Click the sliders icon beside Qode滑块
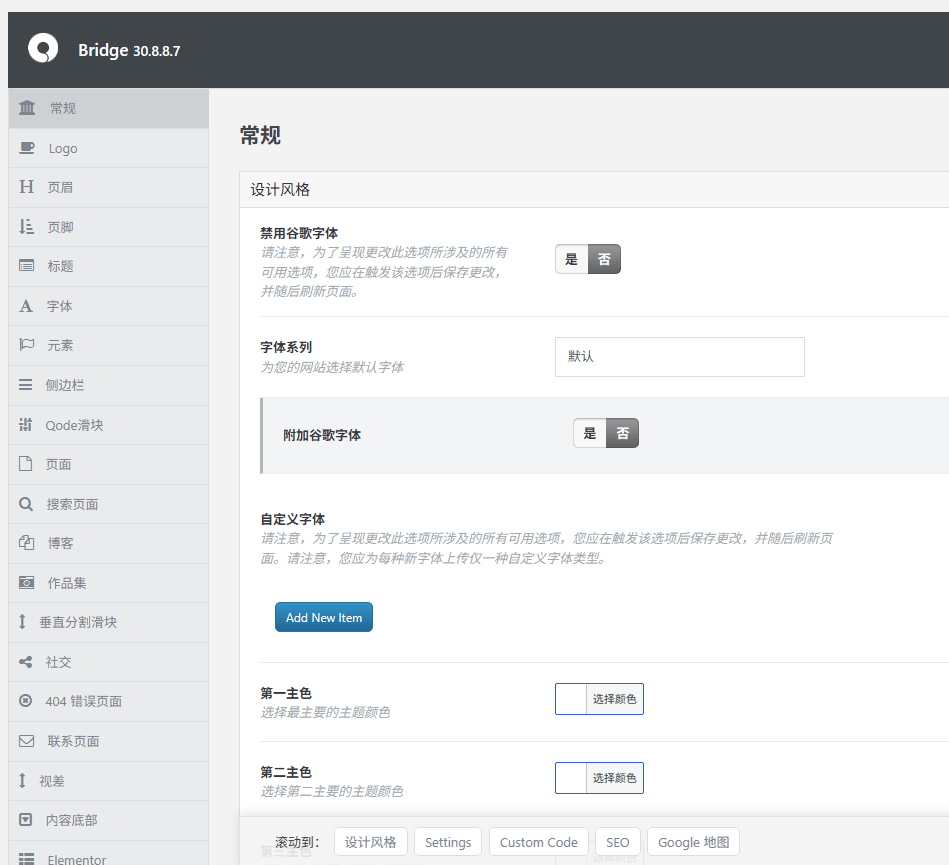This screenshot has width=949, height=865. (x=25, y=425)
